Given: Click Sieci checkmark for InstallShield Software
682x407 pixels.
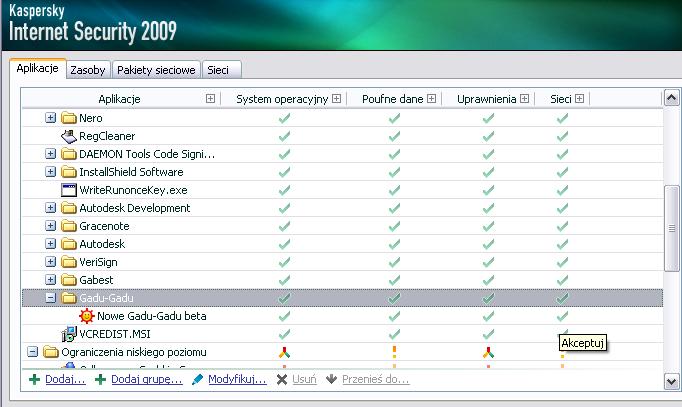Looking at the screenshot, I should [x=562, y=172].
